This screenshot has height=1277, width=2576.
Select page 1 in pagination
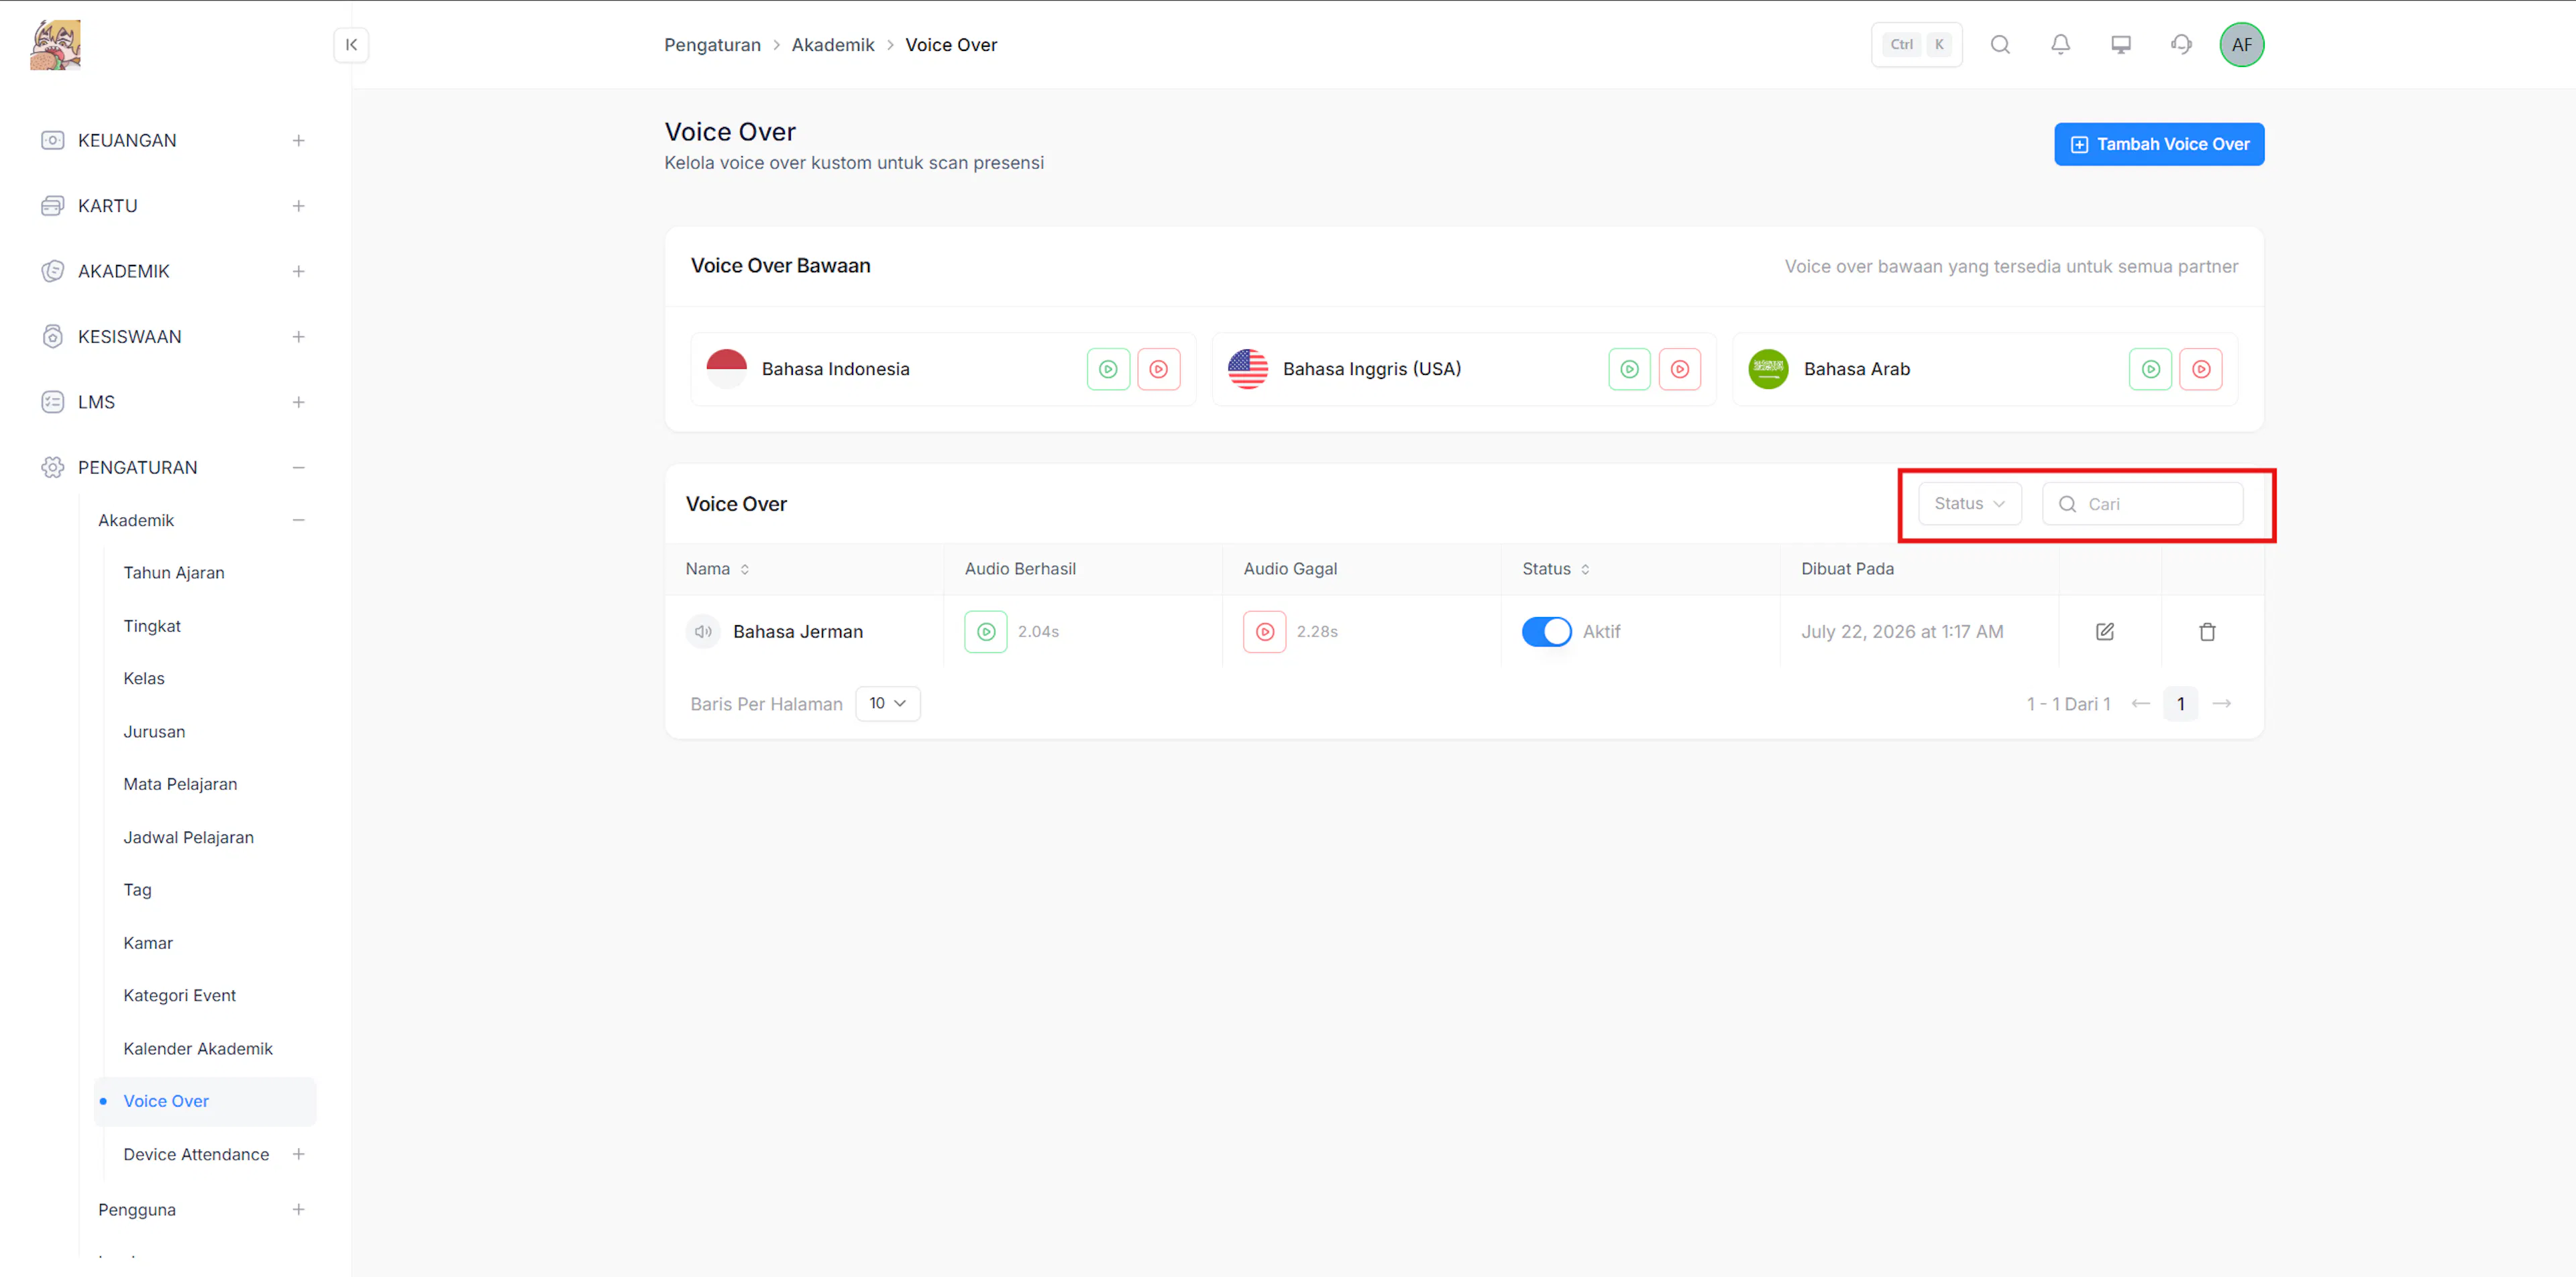2180,704
